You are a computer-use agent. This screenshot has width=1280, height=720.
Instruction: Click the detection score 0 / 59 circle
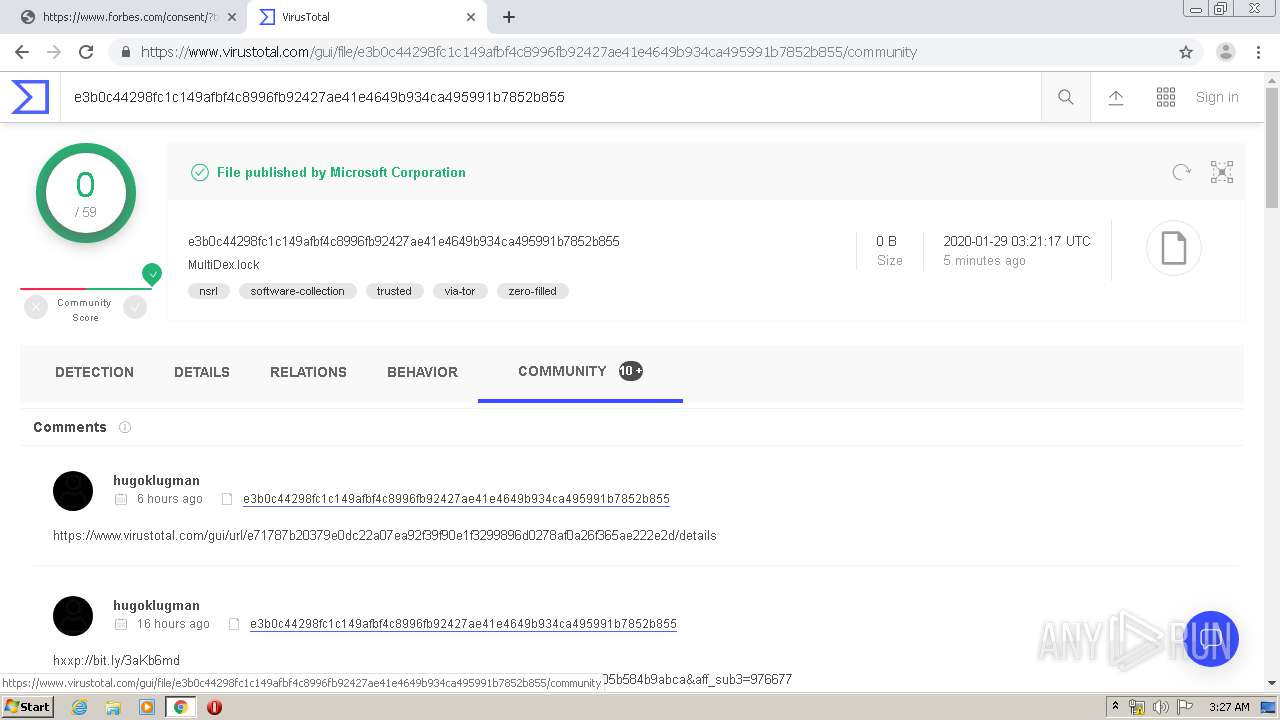86,193
